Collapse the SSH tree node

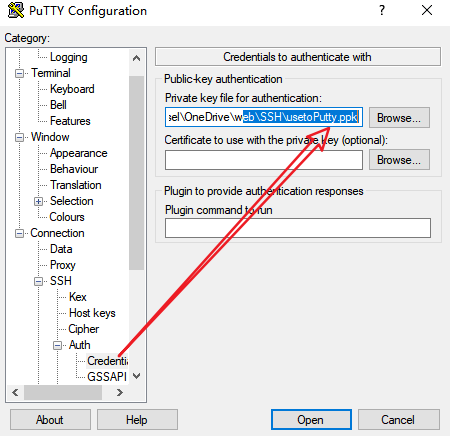(x=39, y=281)
